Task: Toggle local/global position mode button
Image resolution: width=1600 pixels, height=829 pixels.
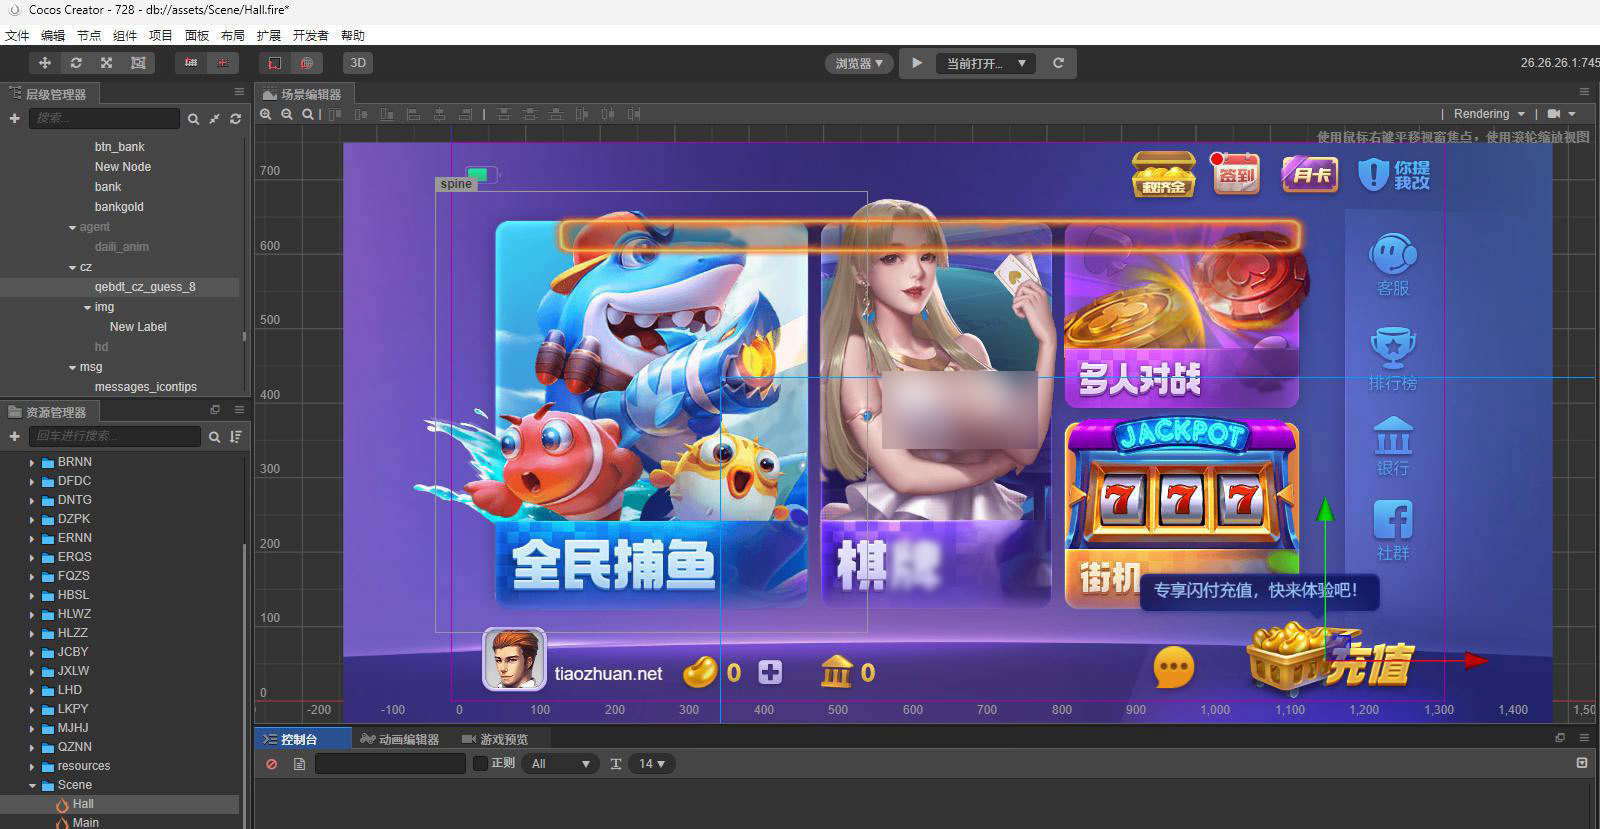Action: pos(191,63)
